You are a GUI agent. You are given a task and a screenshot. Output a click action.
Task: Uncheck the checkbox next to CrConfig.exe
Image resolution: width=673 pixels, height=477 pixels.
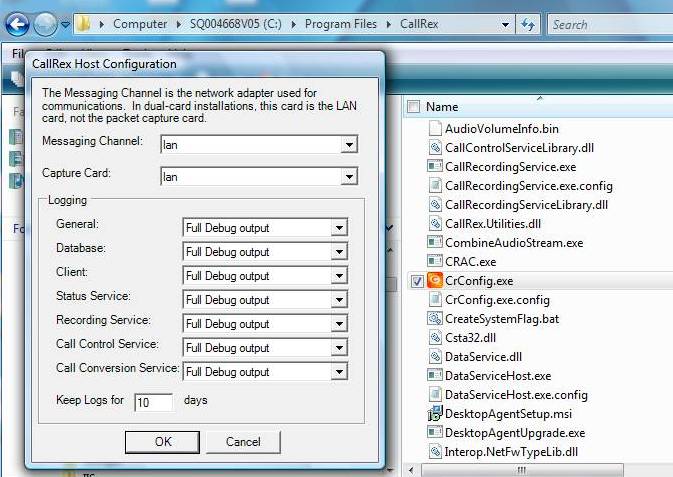point(417,281)
